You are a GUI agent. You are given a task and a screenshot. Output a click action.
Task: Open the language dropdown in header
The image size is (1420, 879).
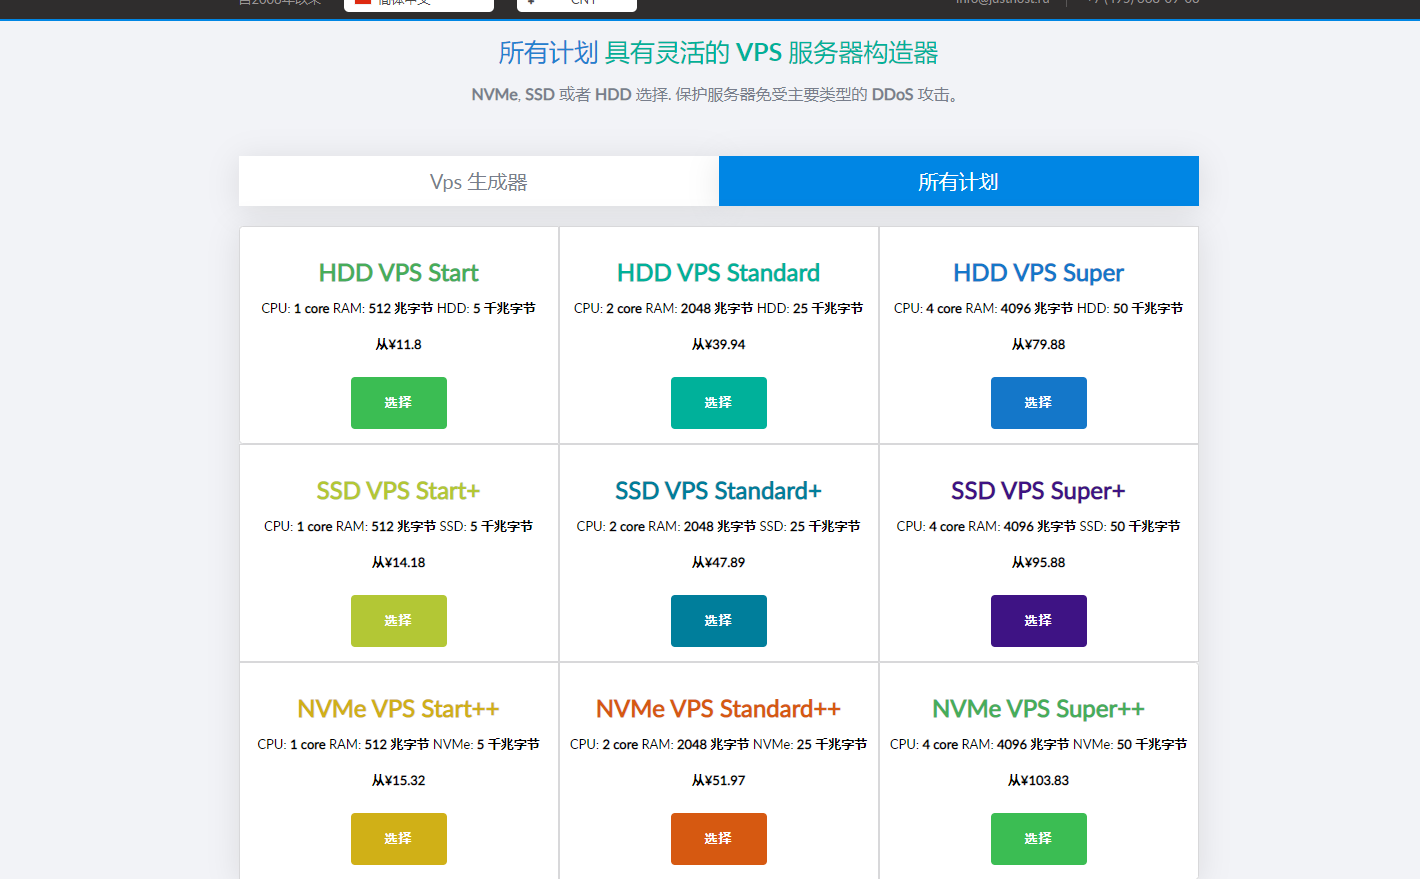pos(418,4)
